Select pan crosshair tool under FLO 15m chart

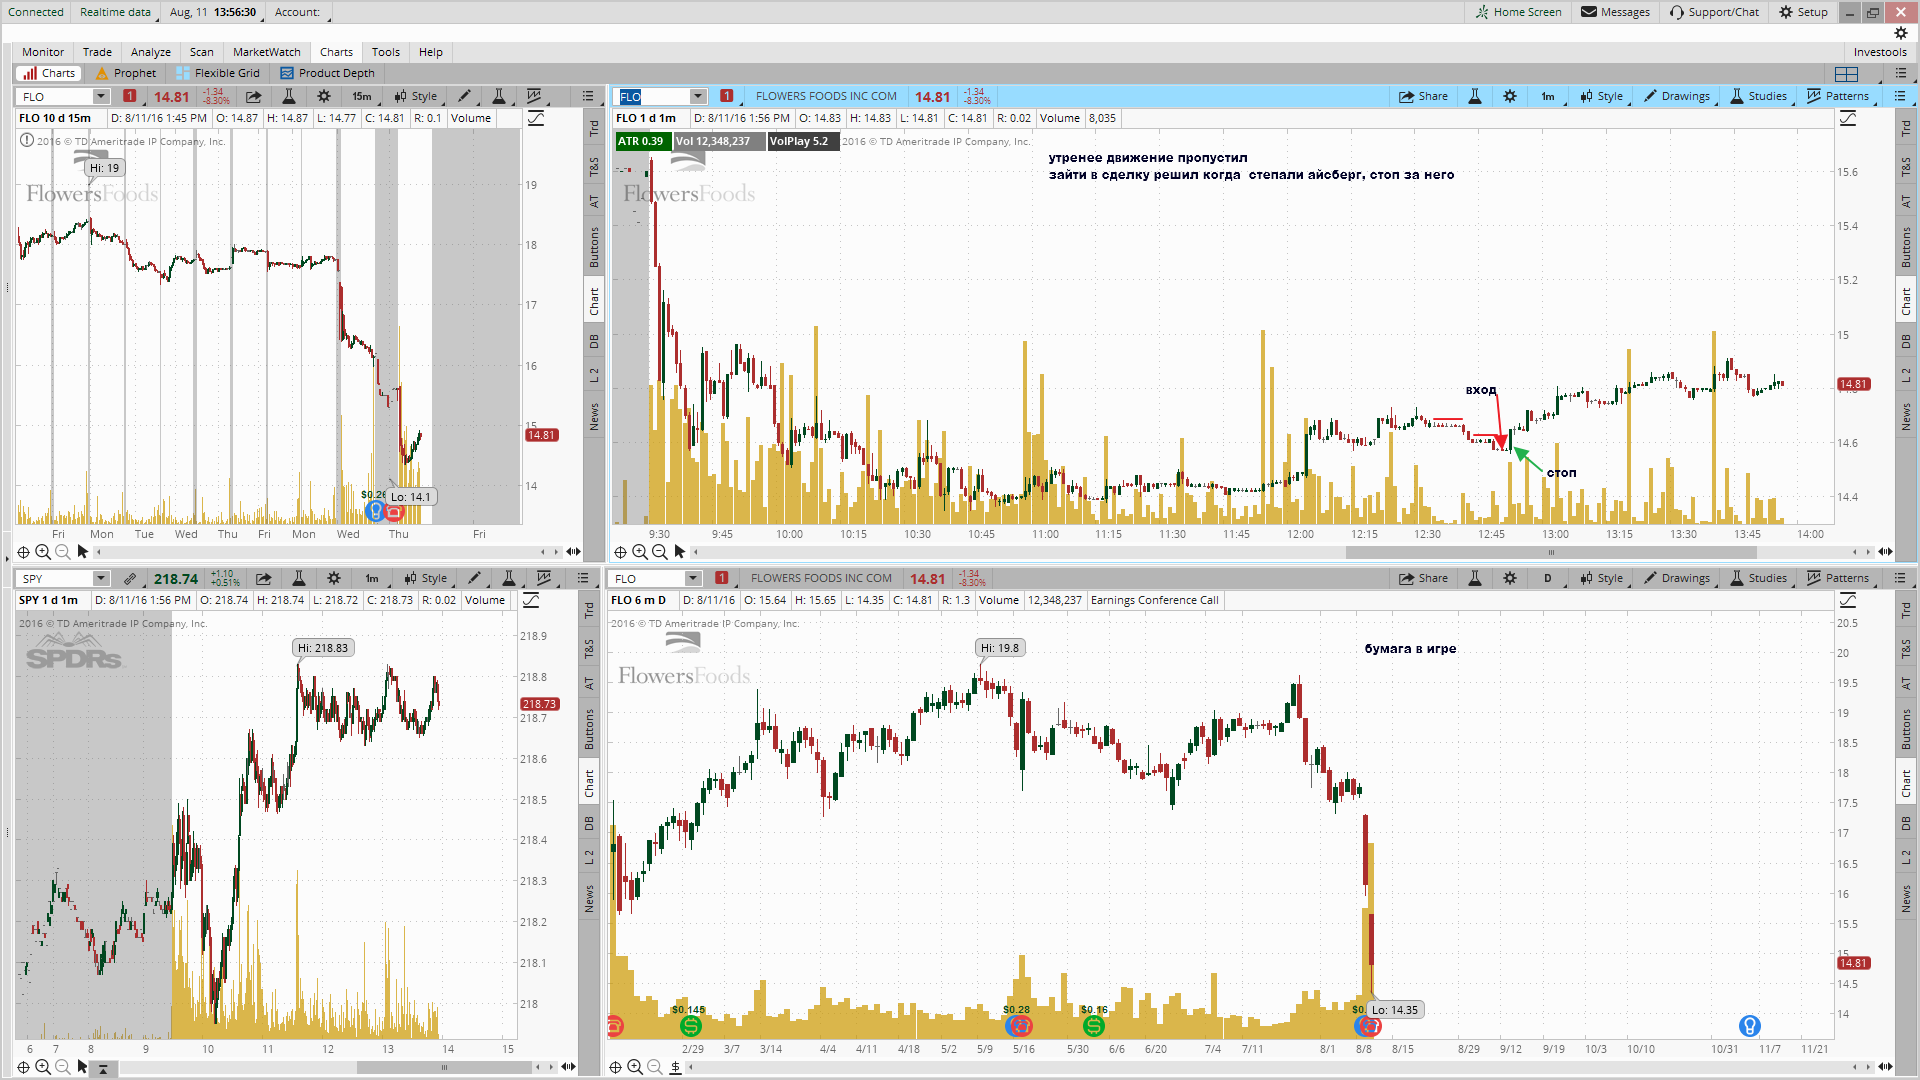tap(23, 552)
